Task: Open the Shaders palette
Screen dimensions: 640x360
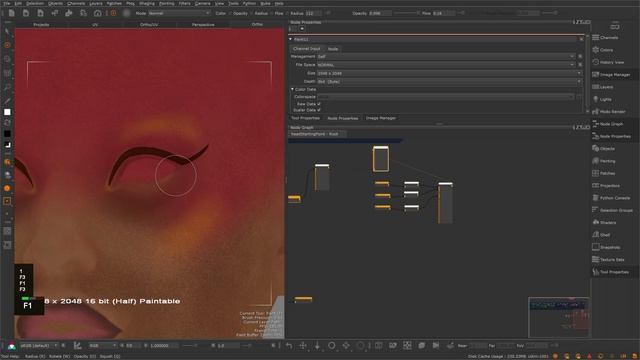Action: pos(604,222)
